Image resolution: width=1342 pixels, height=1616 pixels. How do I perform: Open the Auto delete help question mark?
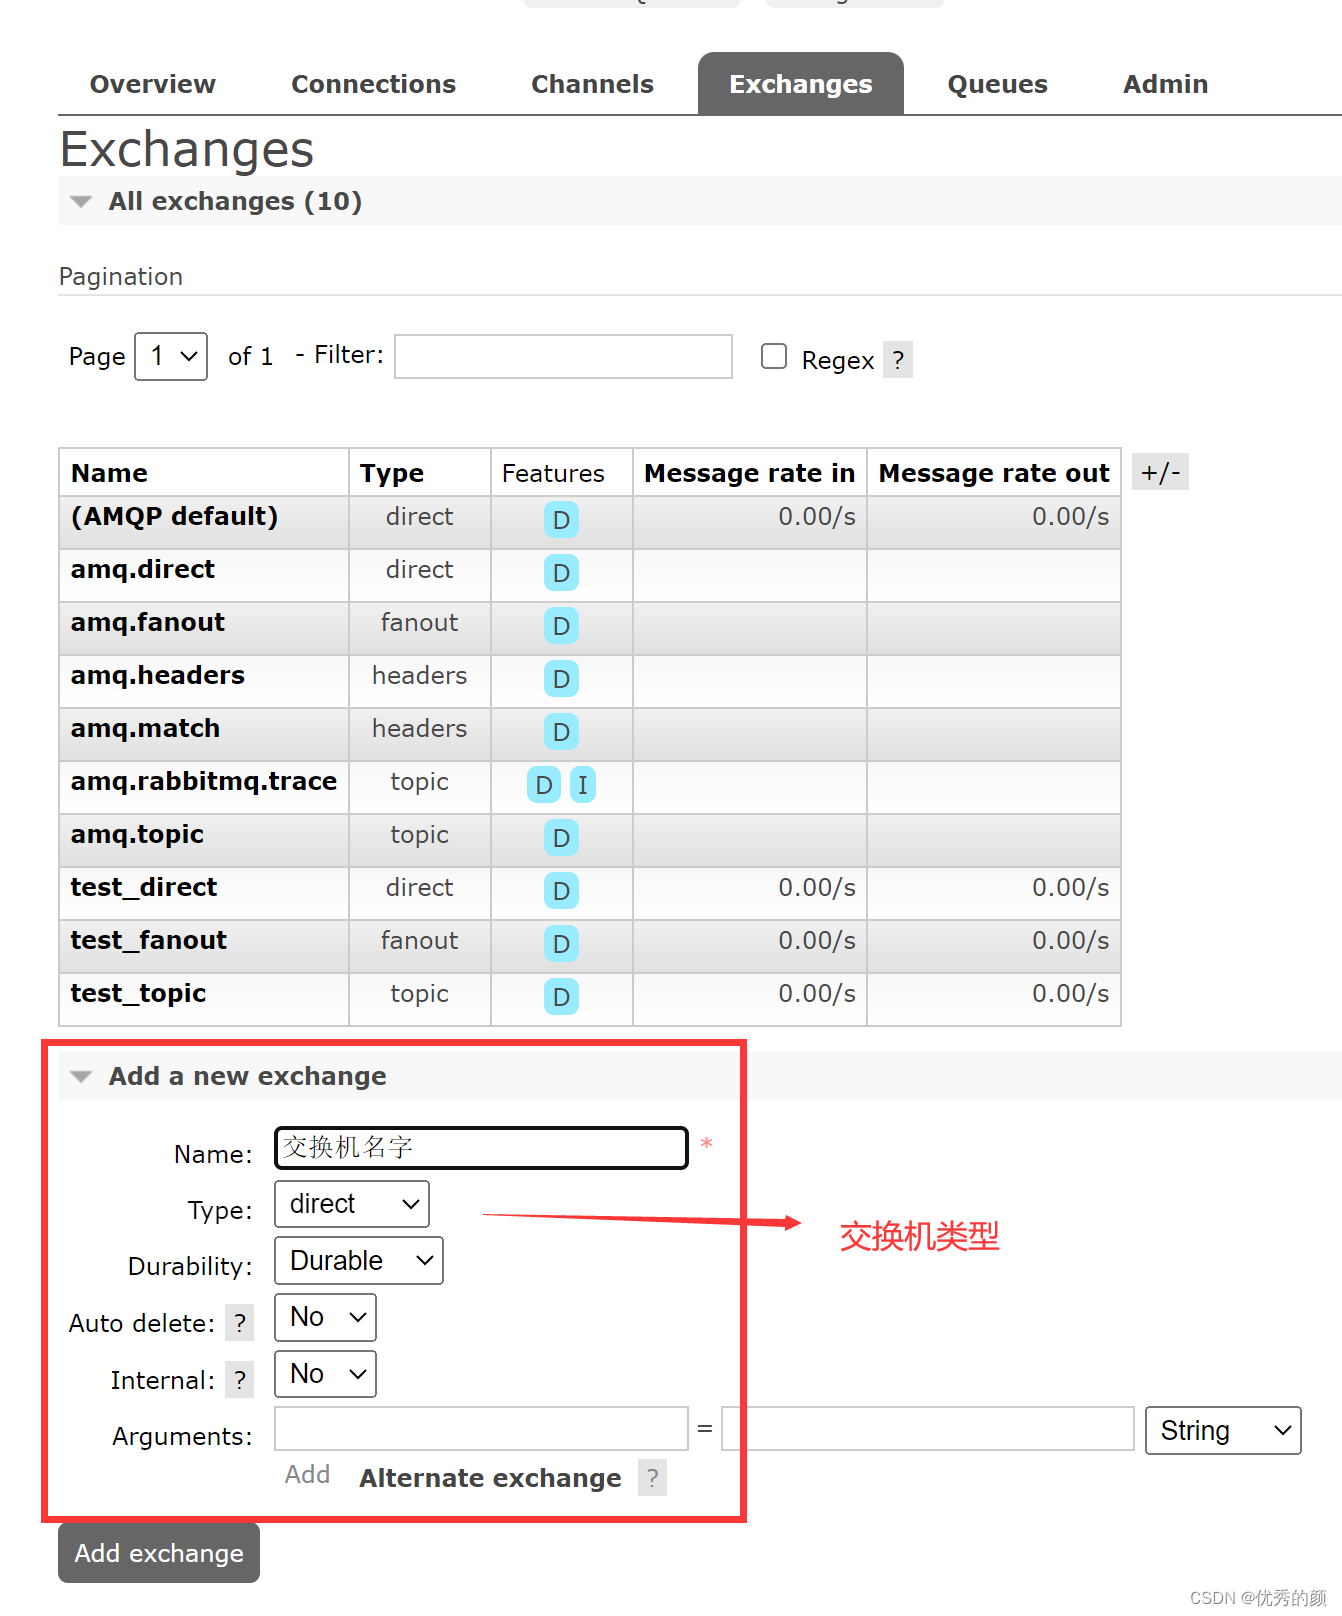coord(239,1323)
